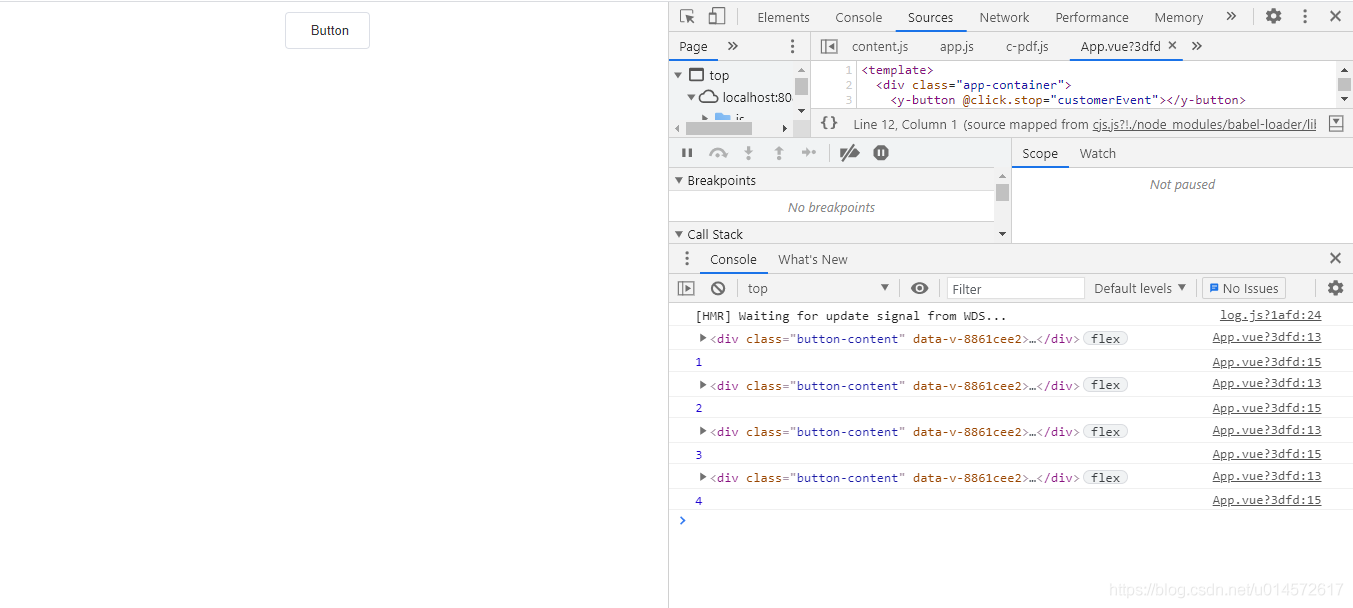Click the clear console icon
The width and height of the screenshot is (1353, 608).
[x=718, y=288]
